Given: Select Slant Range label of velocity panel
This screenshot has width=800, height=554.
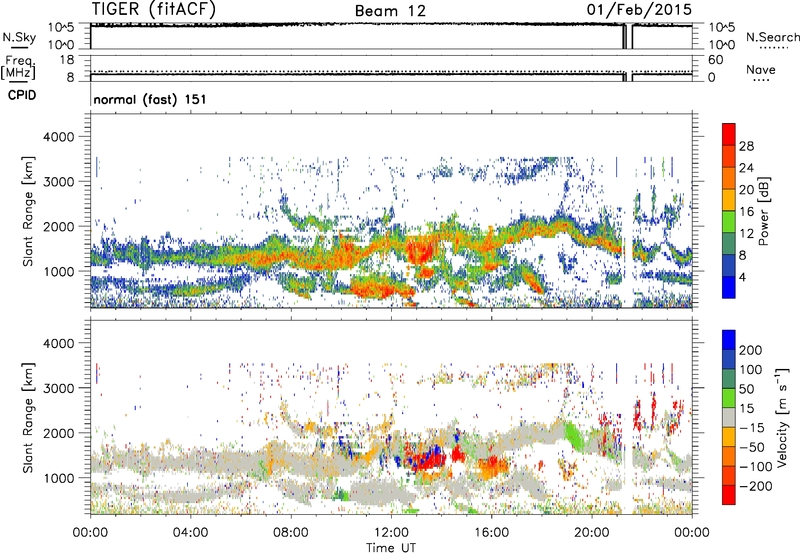Looking at the screenshot, I should tap(28, 417).
